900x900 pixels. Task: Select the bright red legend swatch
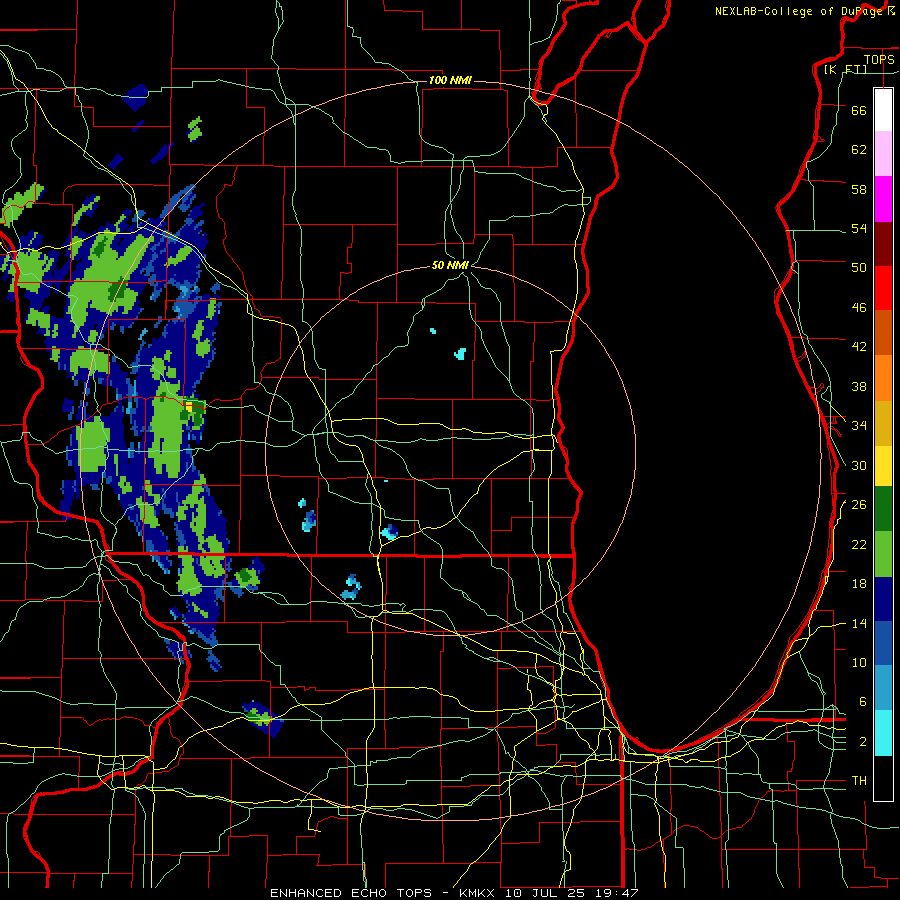(x=883, y=288)
